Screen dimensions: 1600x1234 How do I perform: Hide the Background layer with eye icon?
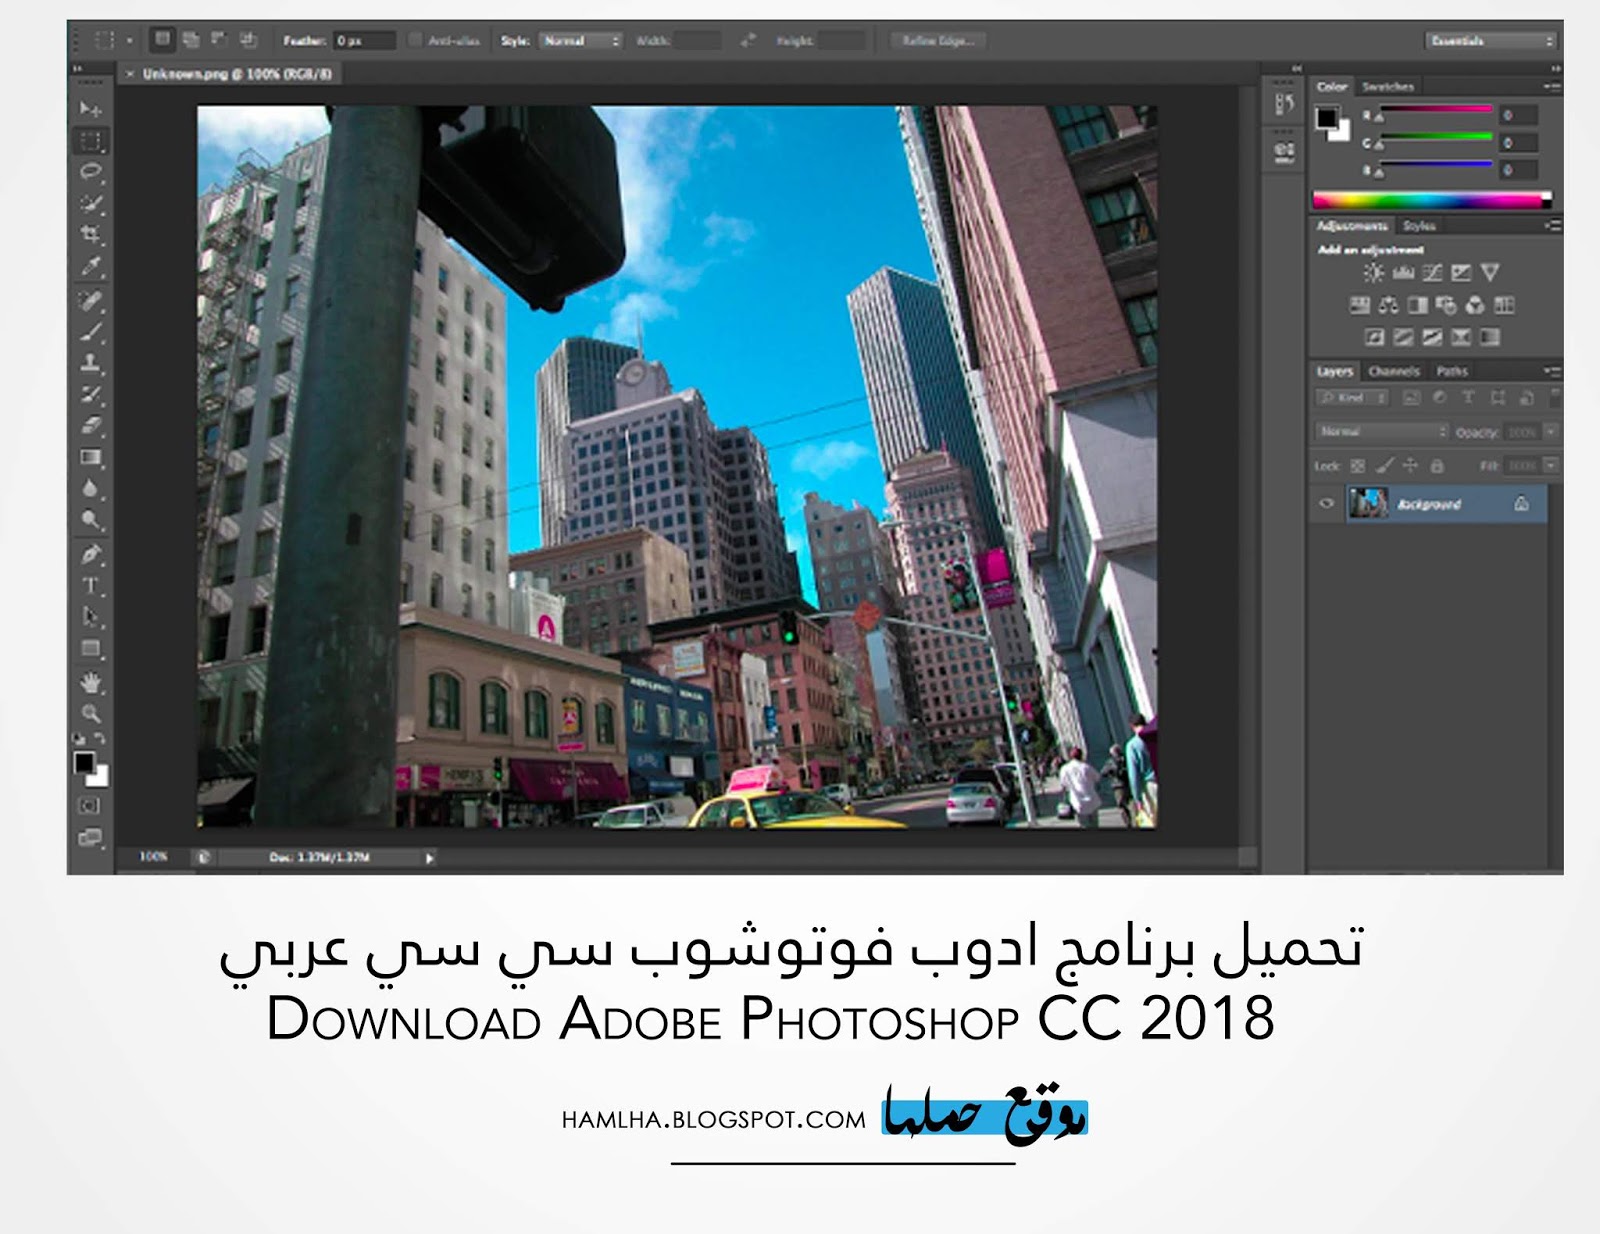click(1327, 504)
